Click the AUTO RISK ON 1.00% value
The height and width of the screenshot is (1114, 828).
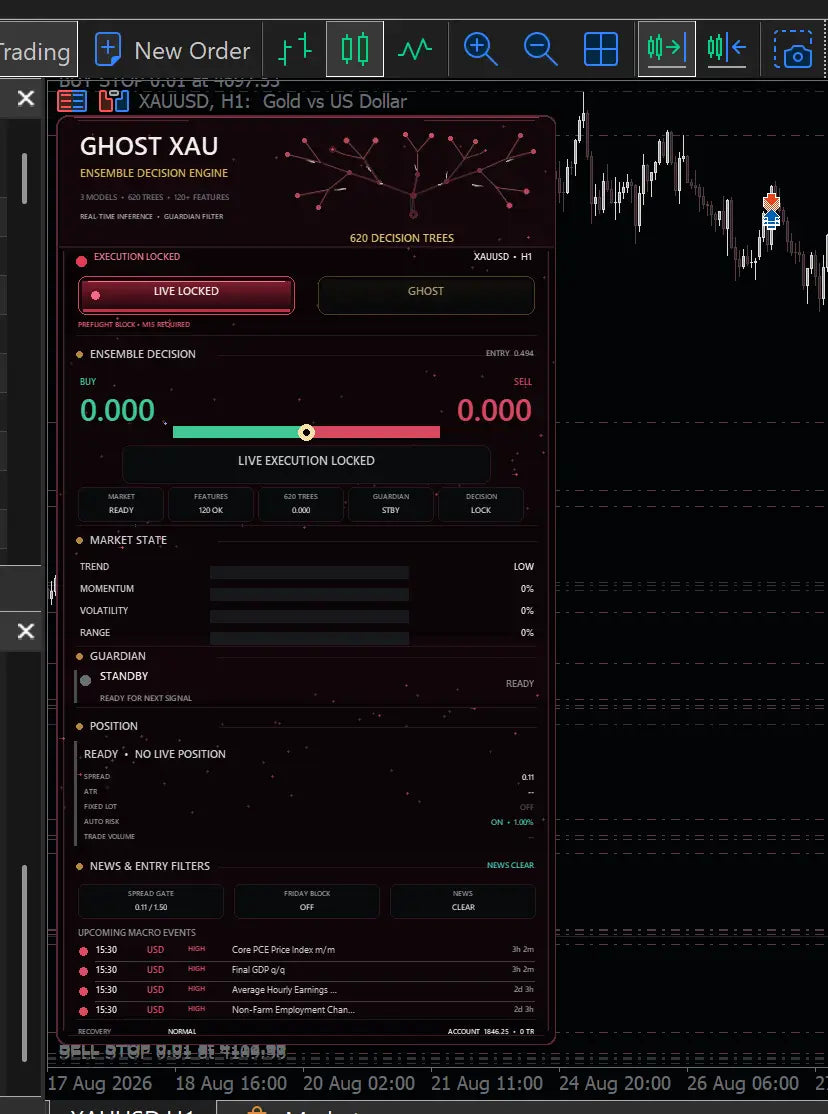tap(512, 822)
